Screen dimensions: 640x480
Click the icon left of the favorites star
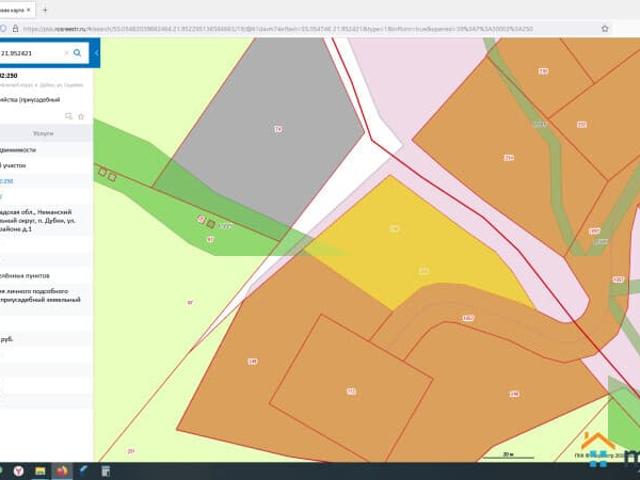[x=69, y=116]
